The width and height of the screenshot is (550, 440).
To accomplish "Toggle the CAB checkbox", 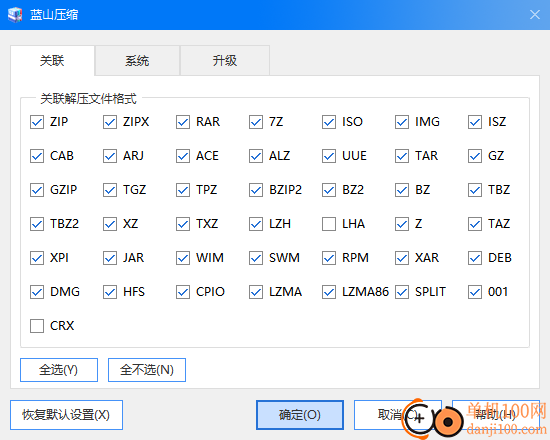I will (x=37, y=156).
